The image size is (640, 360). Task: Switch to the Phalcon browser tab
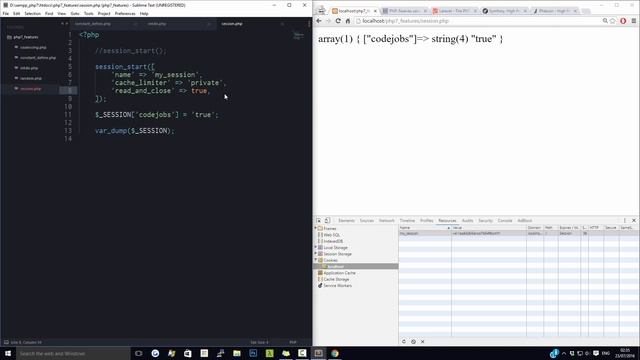(554, 11)
